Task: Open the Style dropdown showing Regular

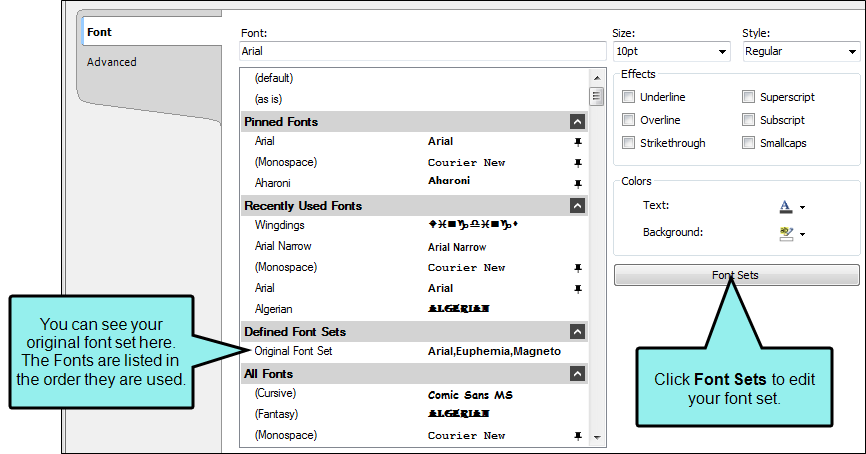Action: point(801,51)
